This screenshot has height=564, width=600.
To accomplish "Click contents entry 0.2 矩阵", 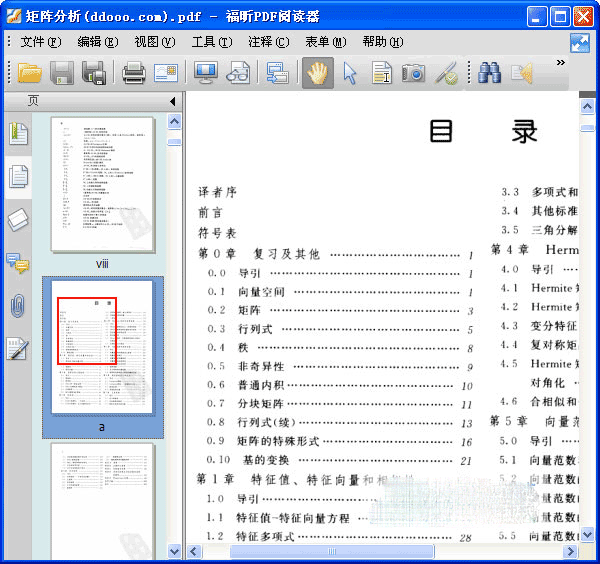I will click(341, 310).
